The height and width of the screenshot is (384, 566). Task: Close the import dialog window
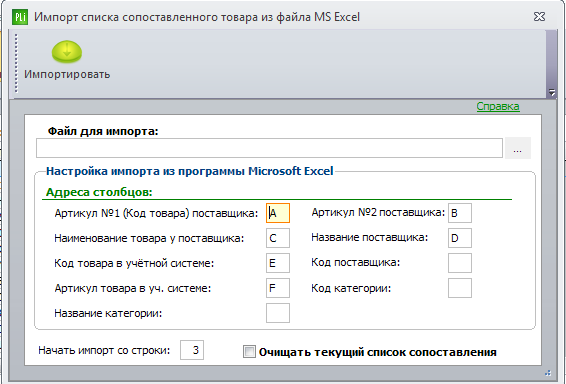(539, 17)
